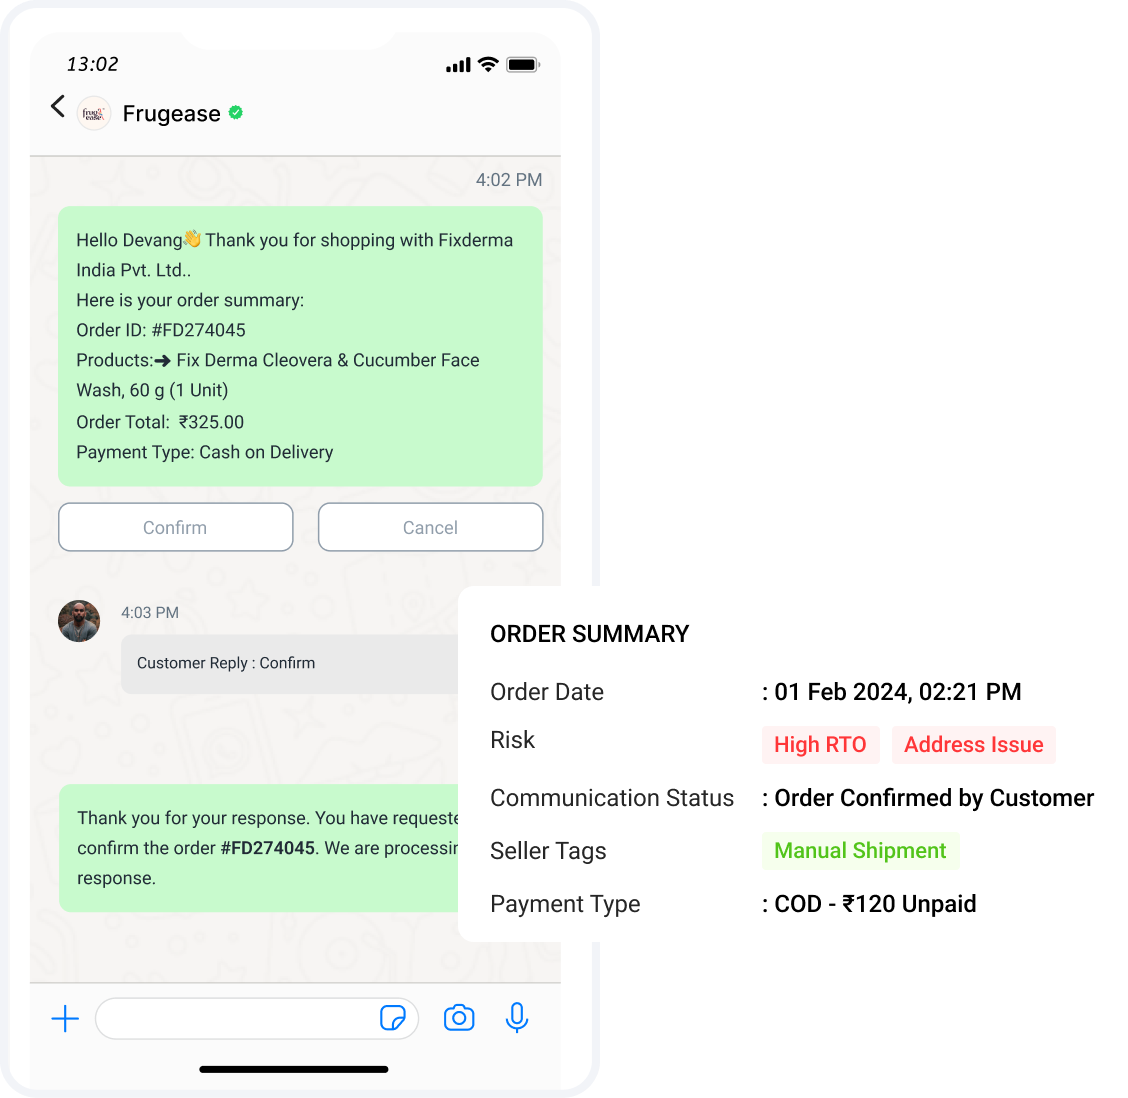Select the High RTO risk tag

[x=820, y=745]
